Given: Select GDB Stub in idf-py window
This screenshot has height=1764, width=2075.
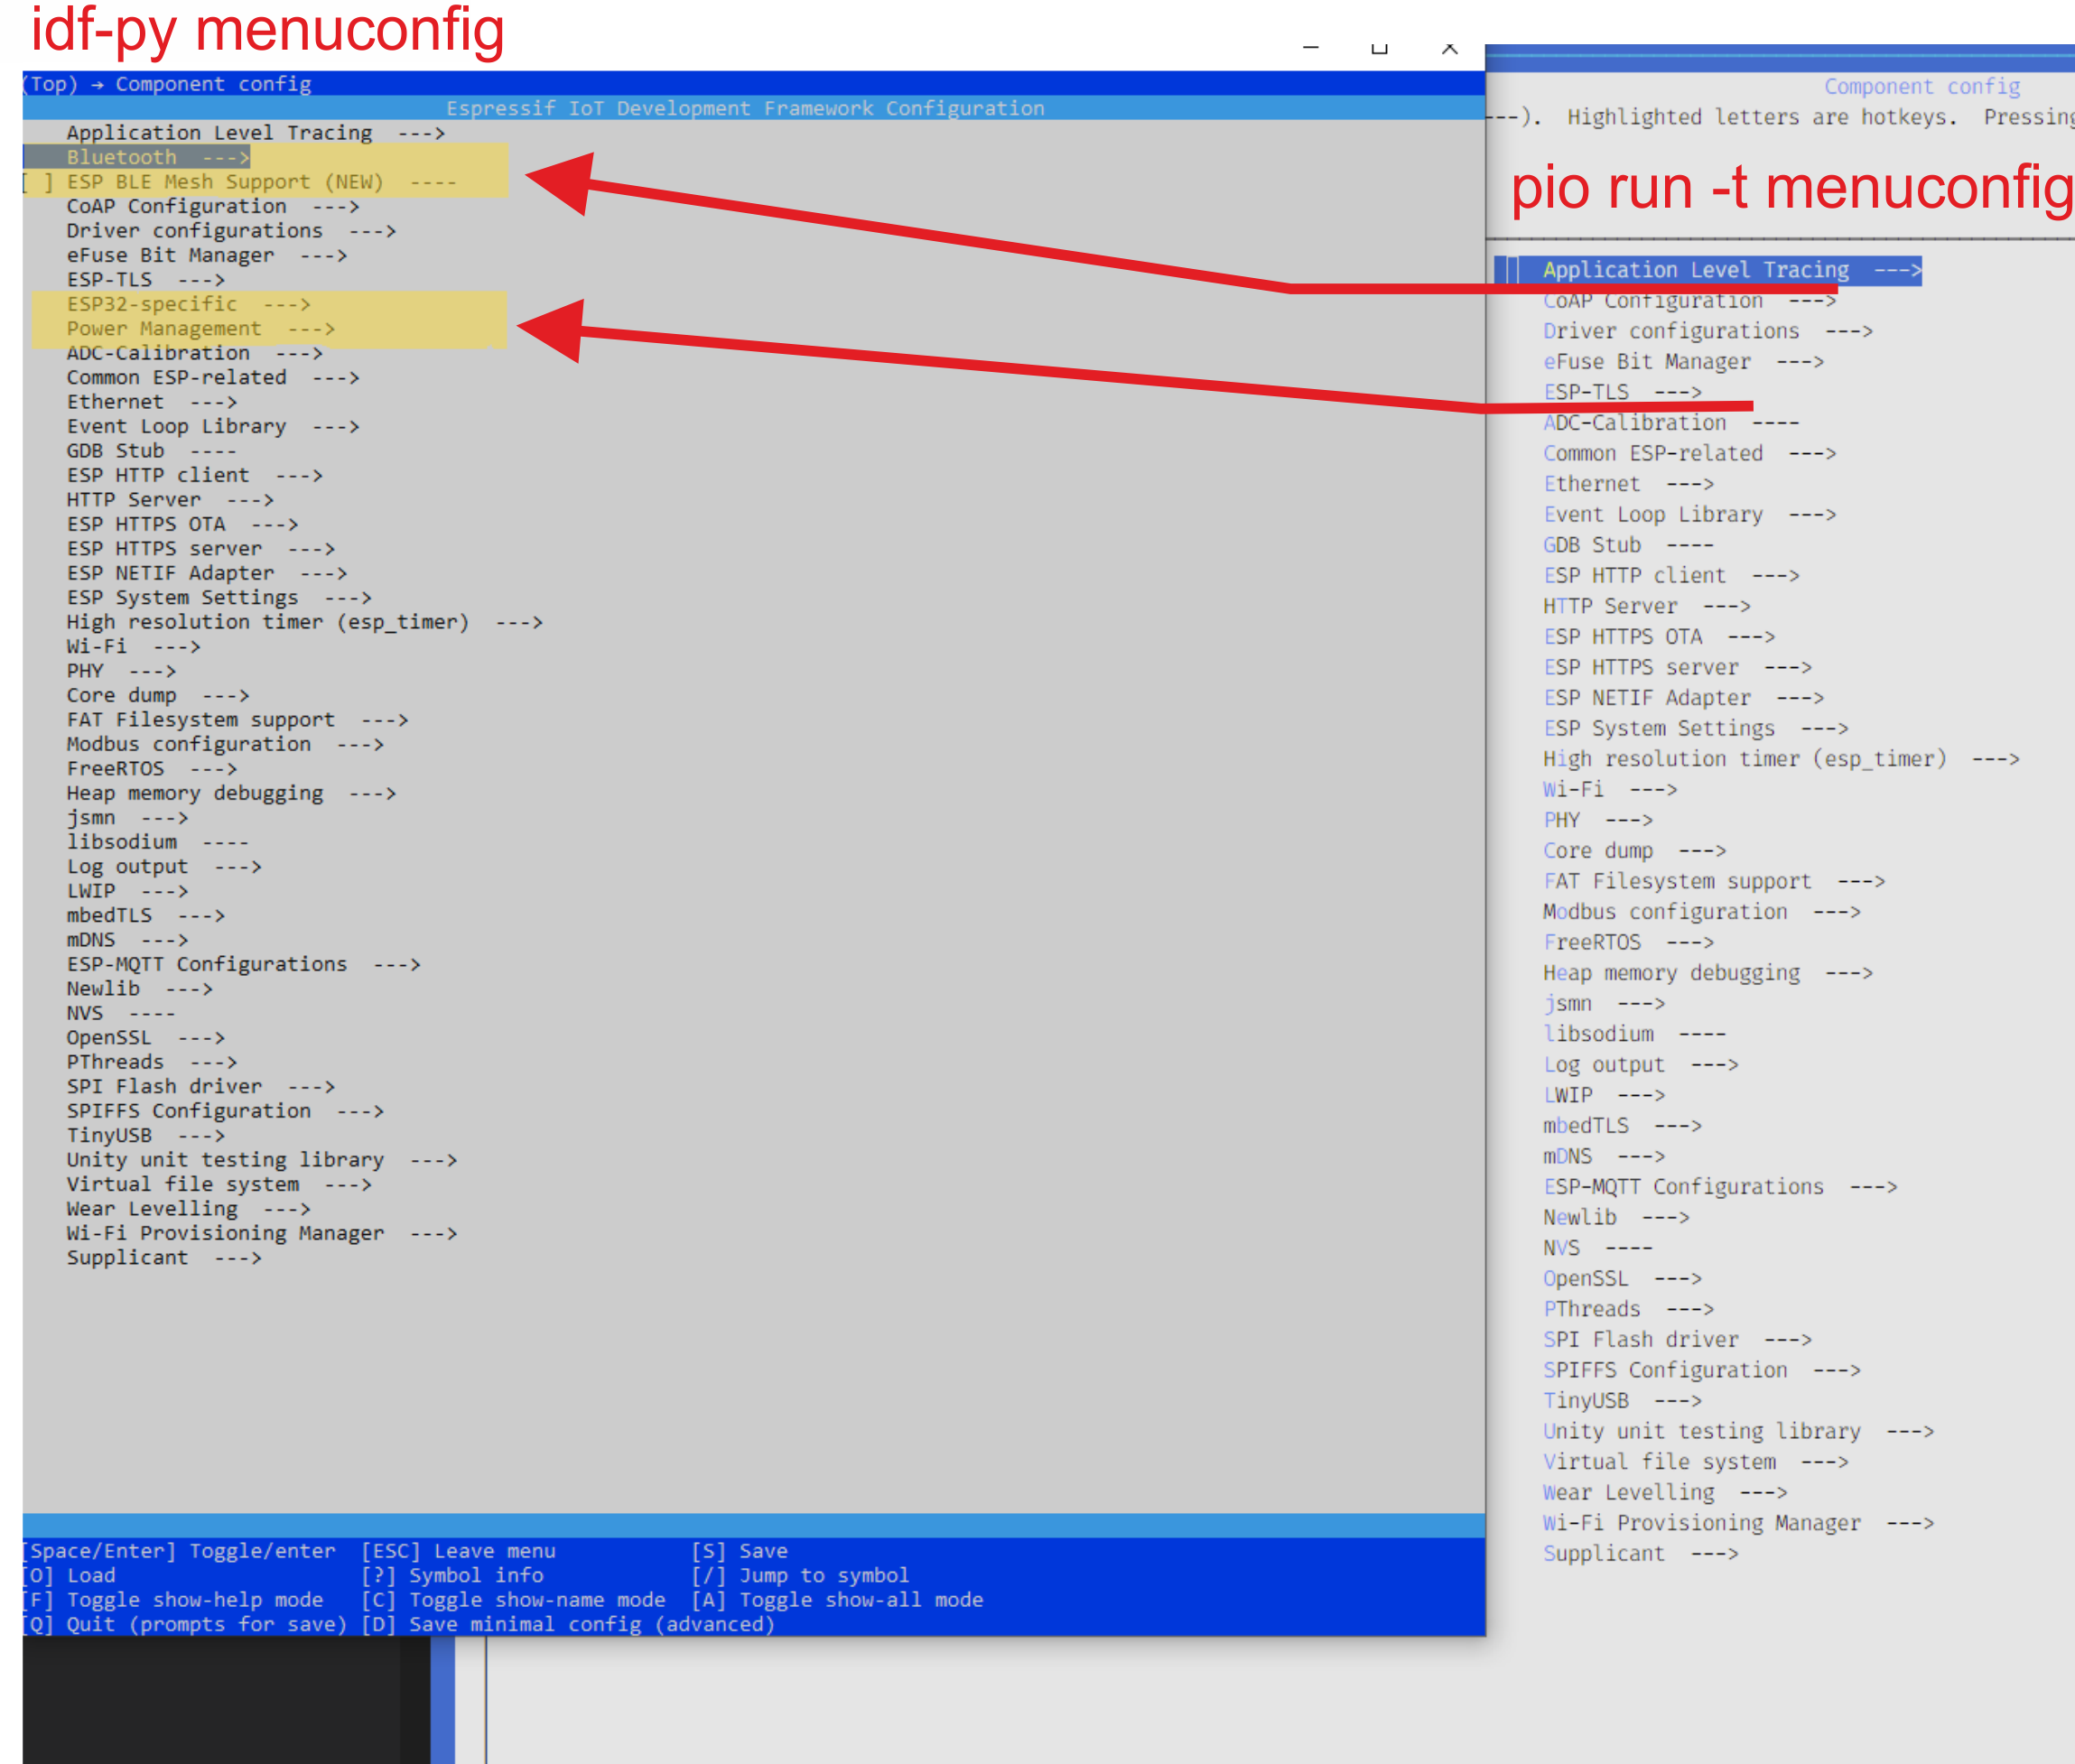Looking at the screenshot, I should click(151, 451).
